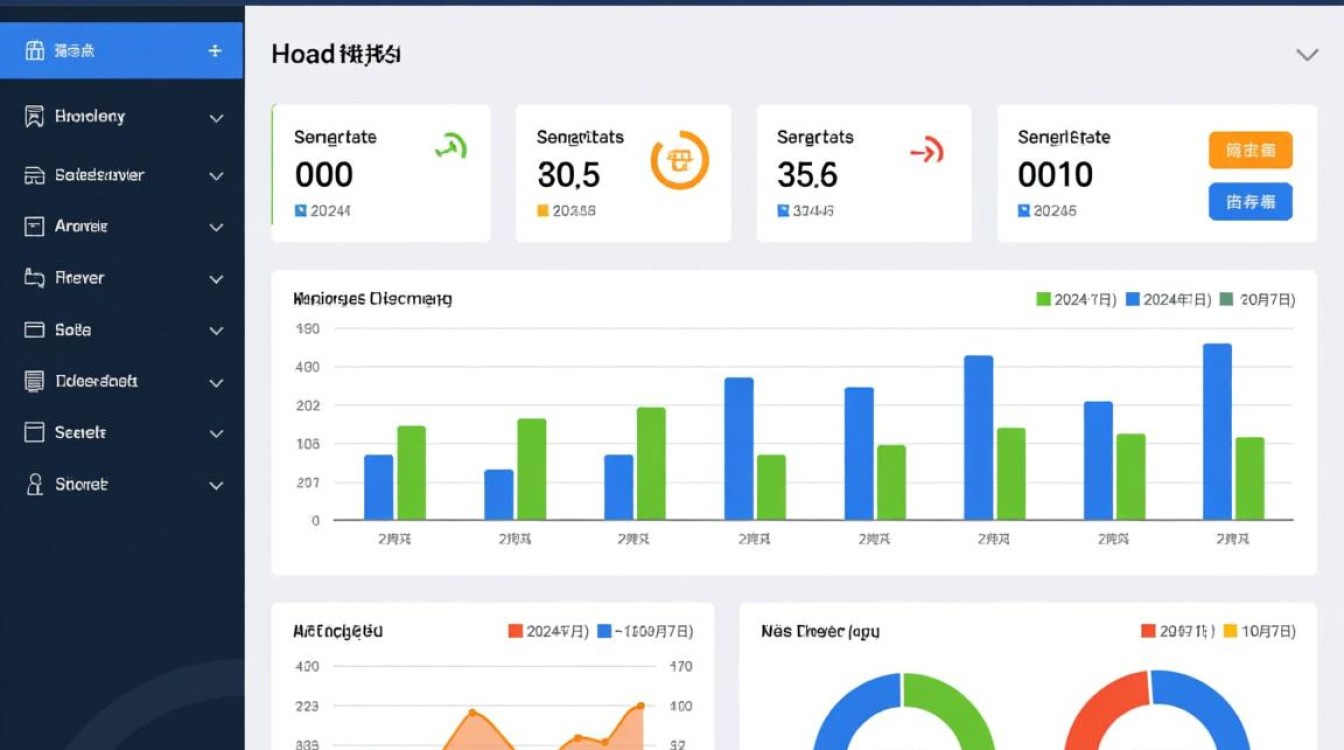Click the plus icon in the top sidebar item

coord(214,51)
